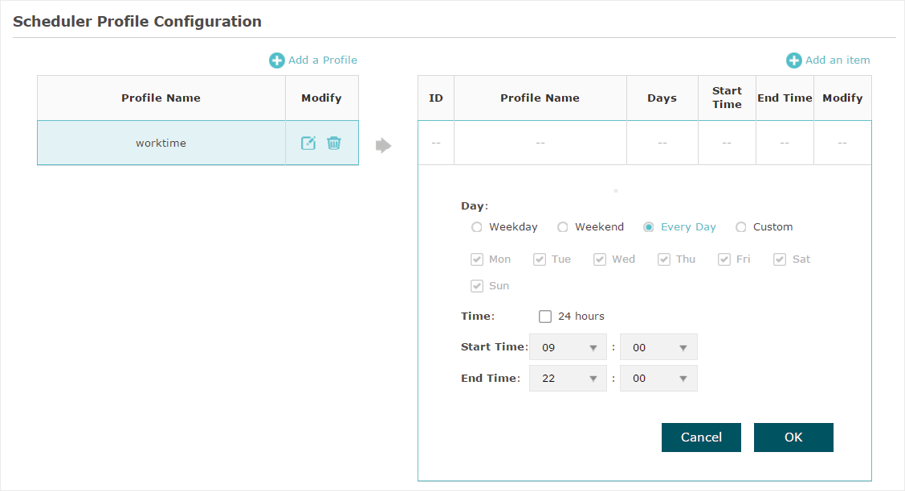
Task: Select the Every Day radio option
Action: [649, 227]
